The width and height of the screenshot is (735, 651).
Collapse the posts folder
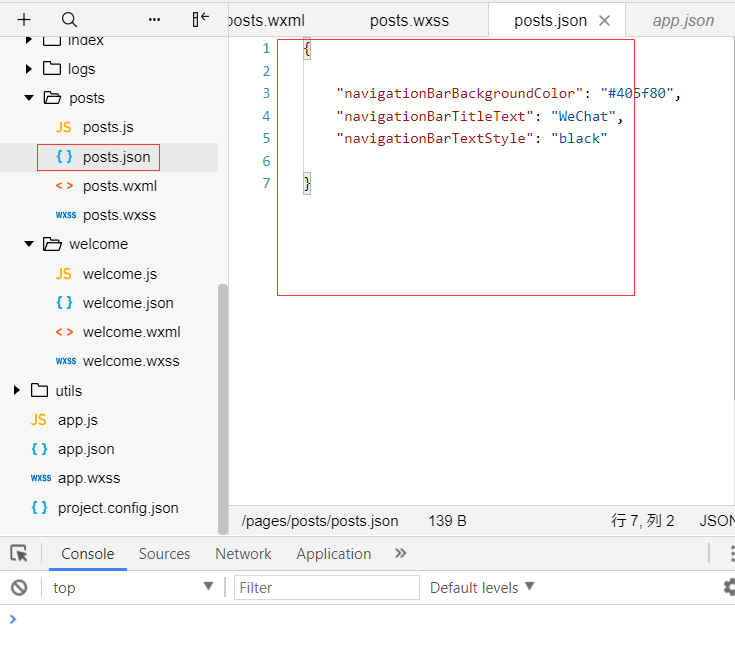tap(30, 98)
